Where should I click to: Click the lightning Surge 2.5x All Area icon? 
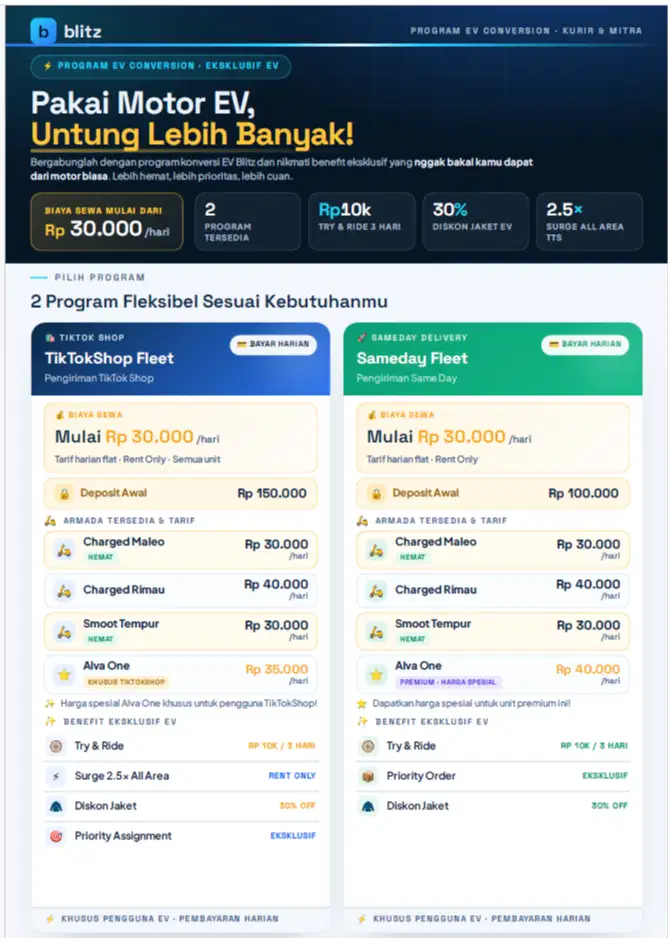pos(56,776)
